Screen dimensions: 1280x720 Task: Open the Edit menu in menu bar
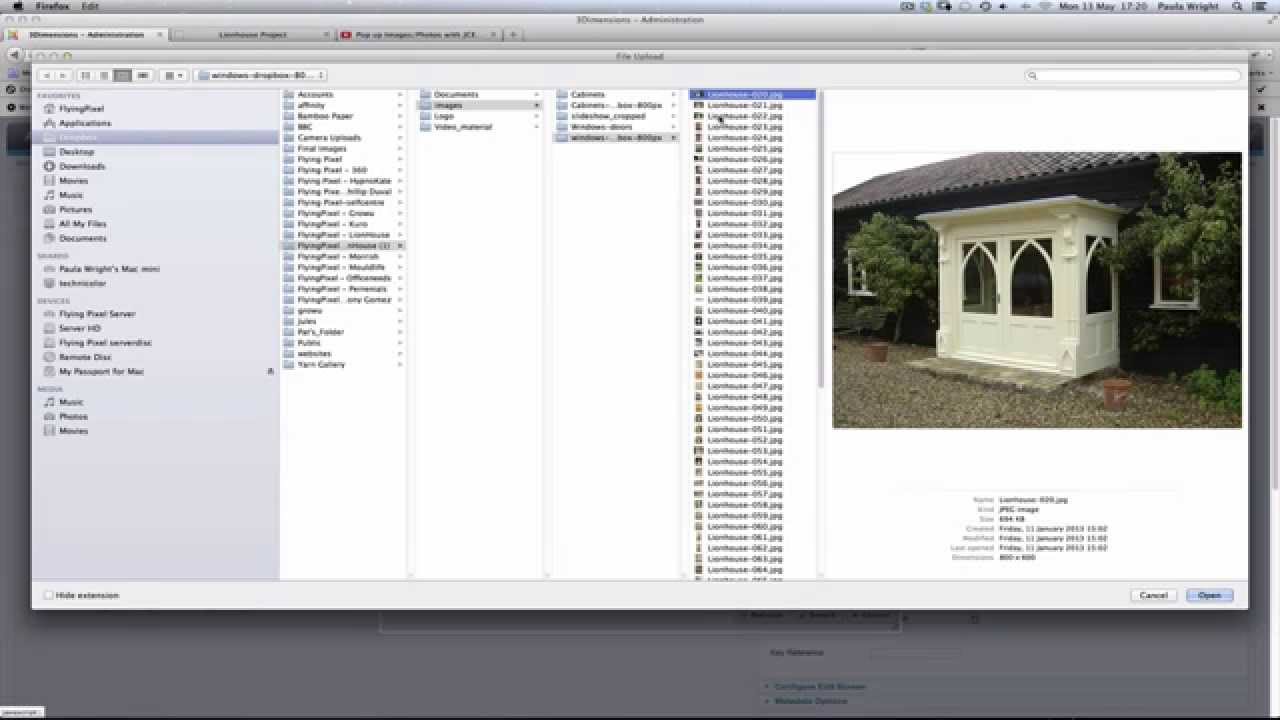90,6
